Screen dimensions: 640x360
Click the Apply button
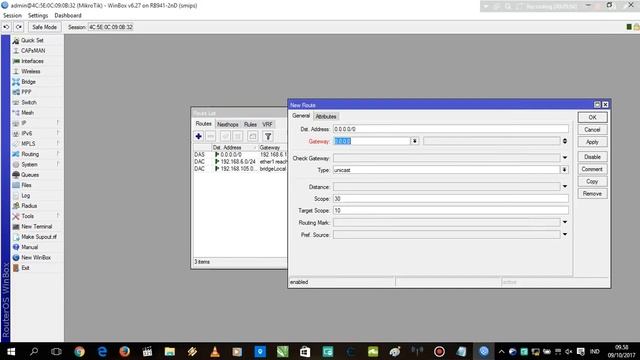592,142
